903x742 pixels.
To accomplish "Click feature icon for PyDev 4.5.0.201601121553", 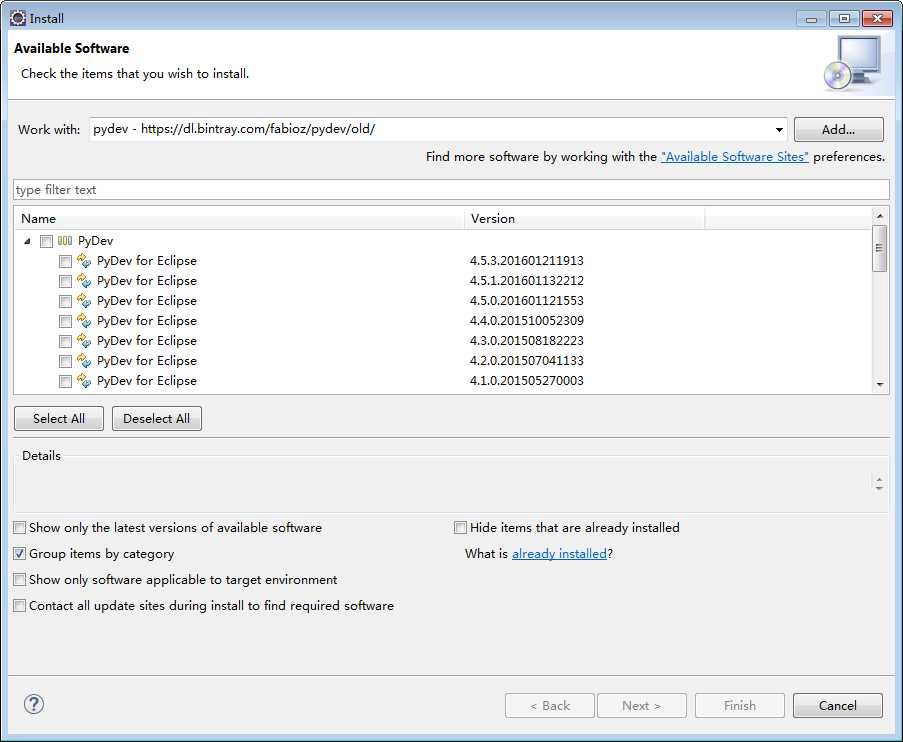I will pyautogui.click(x=84, y=301).
